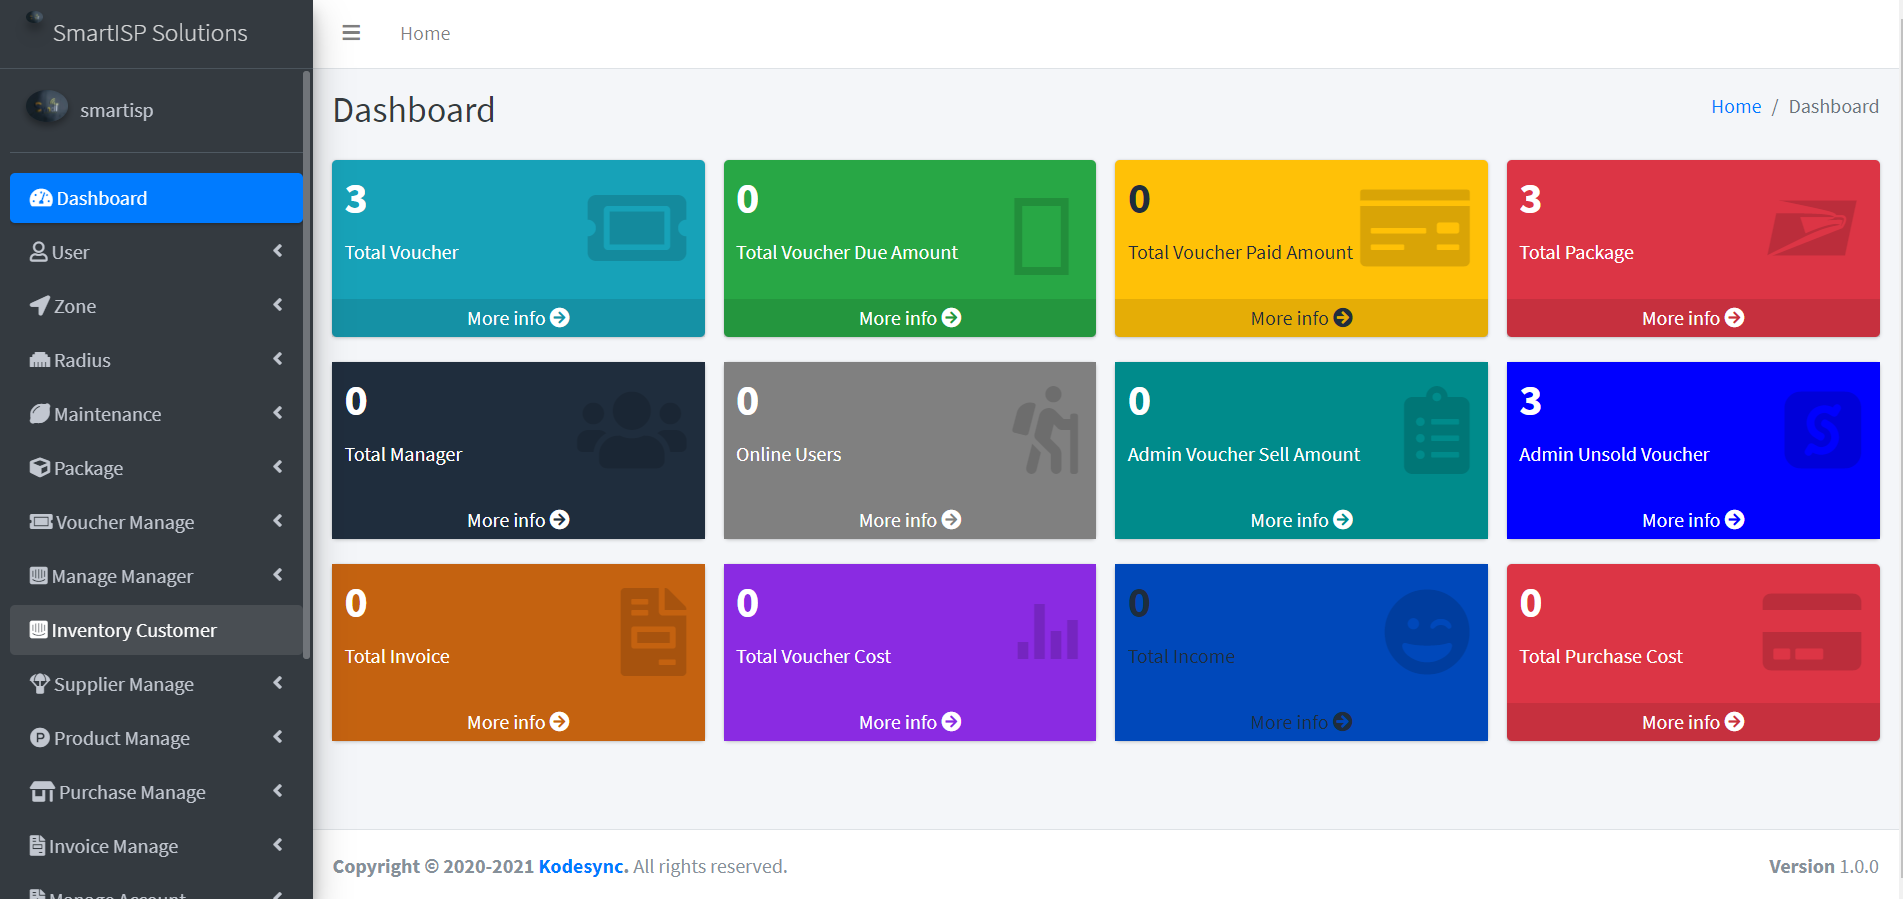Expand the Manage Manager menu chevron
The image size is (1903, 899).
pos(278,575)
